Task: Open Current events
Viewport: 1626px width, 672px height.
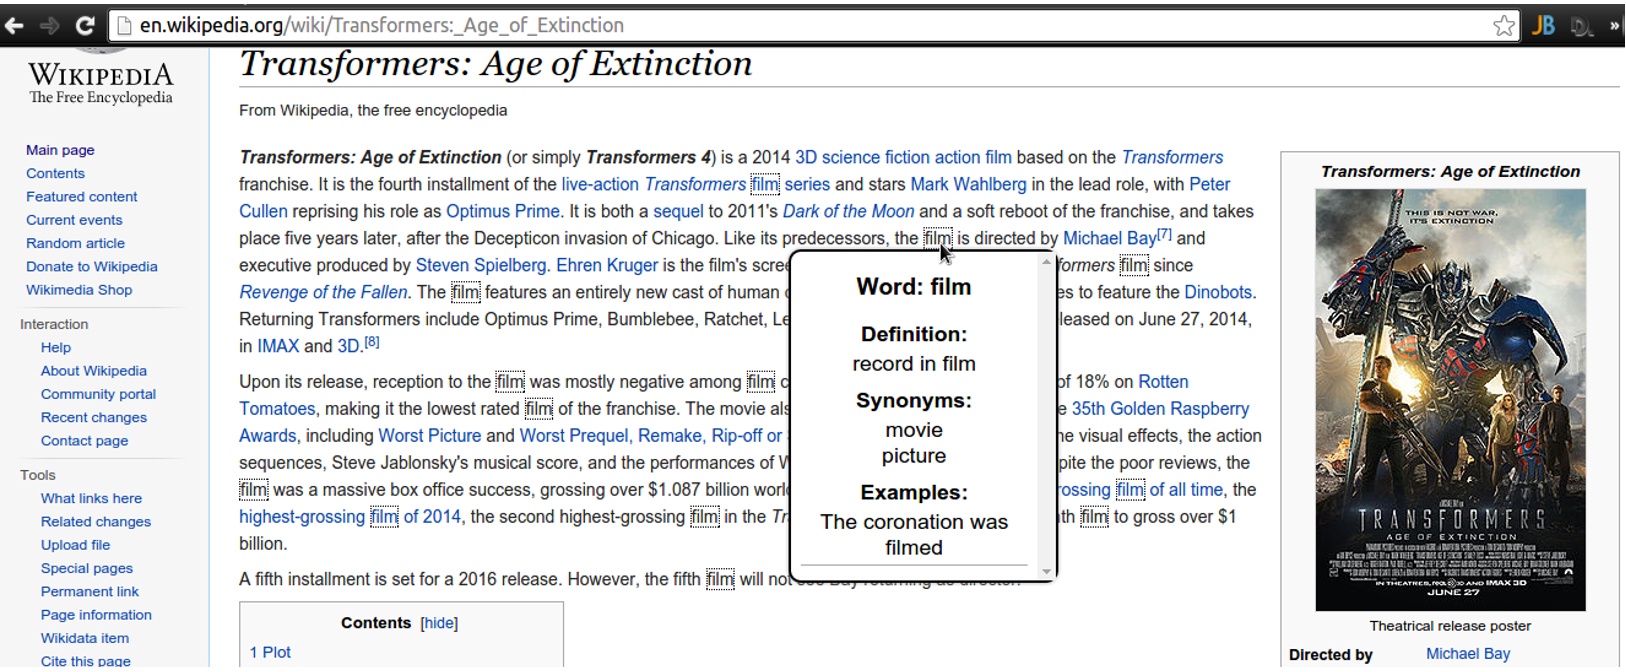Action: point(74,220)
